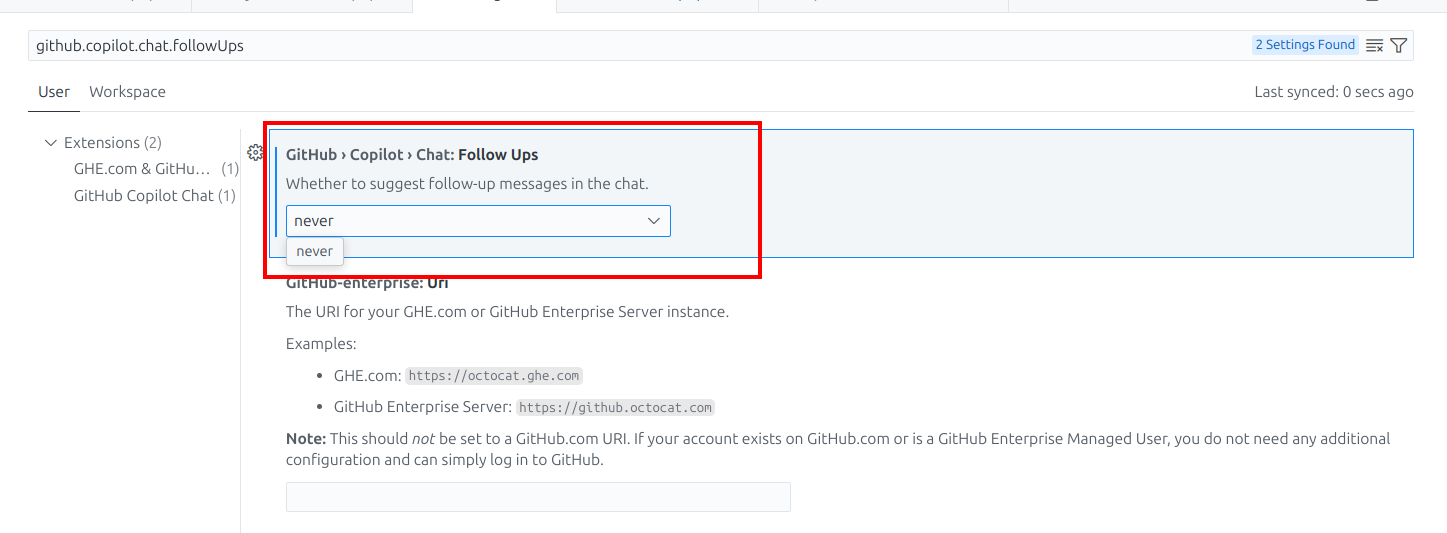This screenshot has height=533, width=1447.
Task: Click the Chat: Follow Ups setting title
Action: click(412, 155)
